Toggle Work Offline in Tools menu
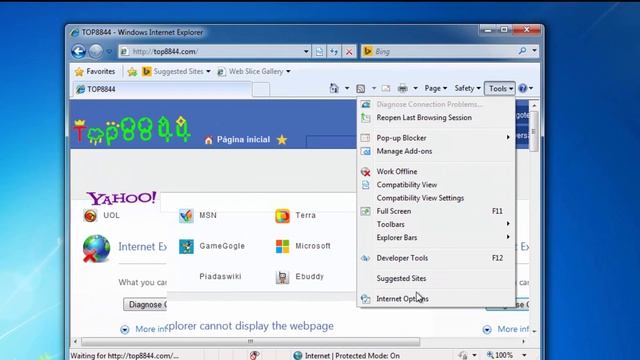 pos(436,171)
